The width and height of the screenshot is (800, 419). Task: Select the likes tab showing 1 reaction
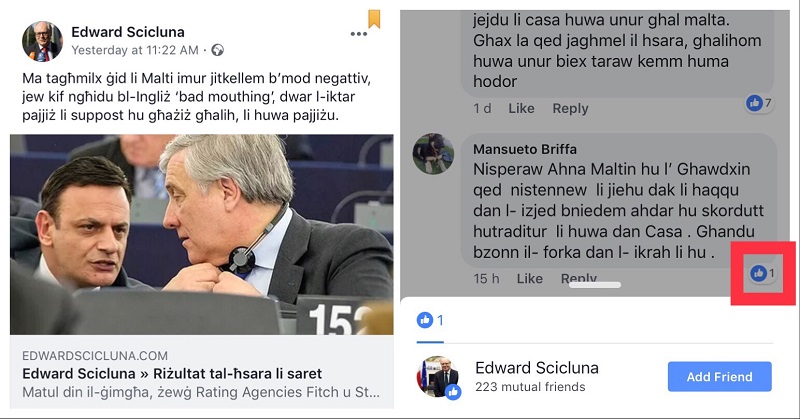pos(430,321)
